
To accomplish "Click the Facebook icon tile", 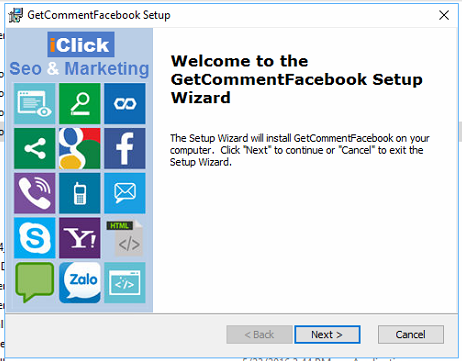I will 125,148.
